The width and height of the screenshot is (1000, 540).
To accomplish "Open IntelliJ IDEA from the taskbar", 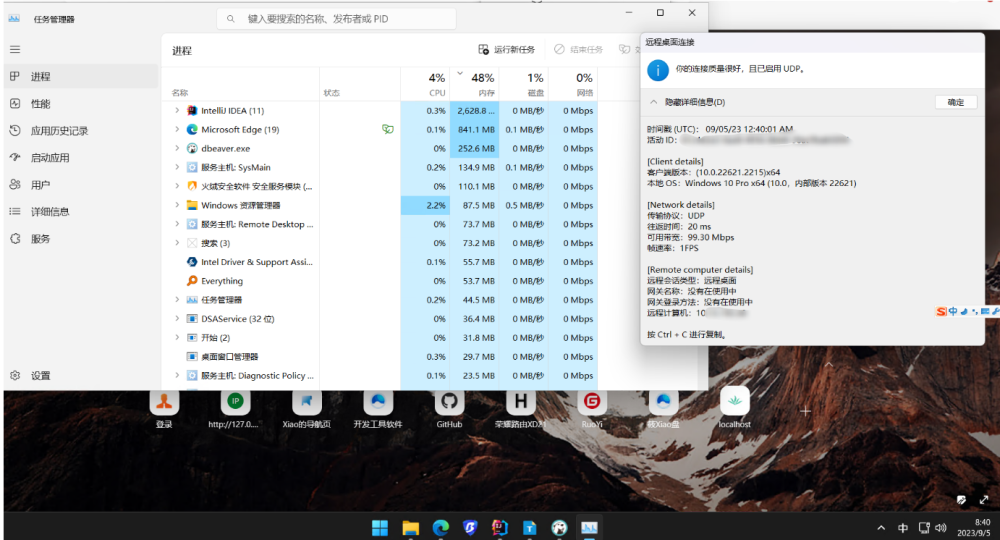I will [x=499, y=528].
